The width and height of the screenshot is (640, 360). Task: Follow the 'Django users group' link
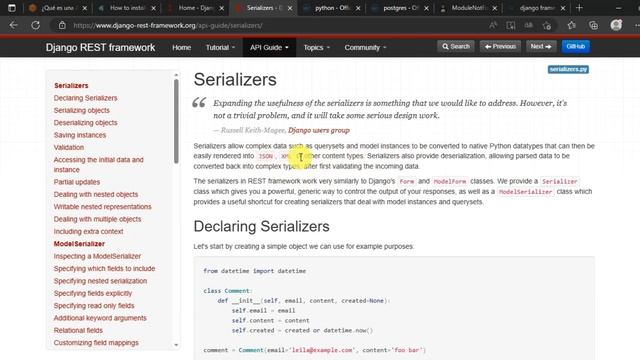[x=319, y=130]
